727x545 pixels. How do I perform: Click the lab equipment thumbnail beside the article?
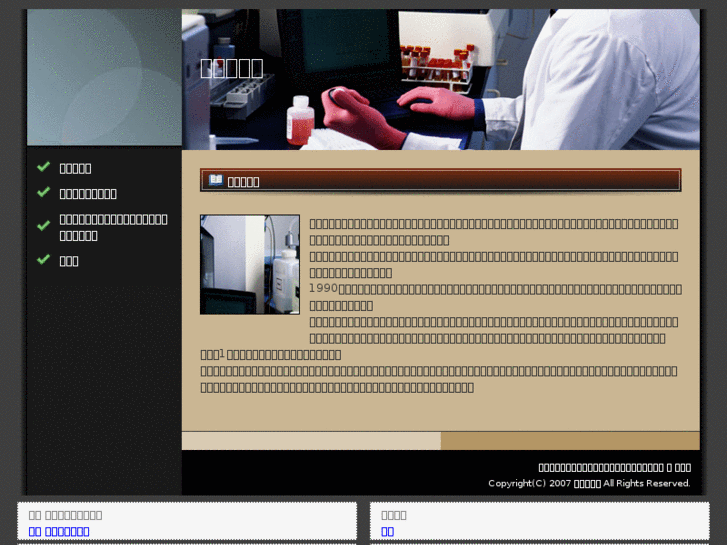click(x=249, y=264)
